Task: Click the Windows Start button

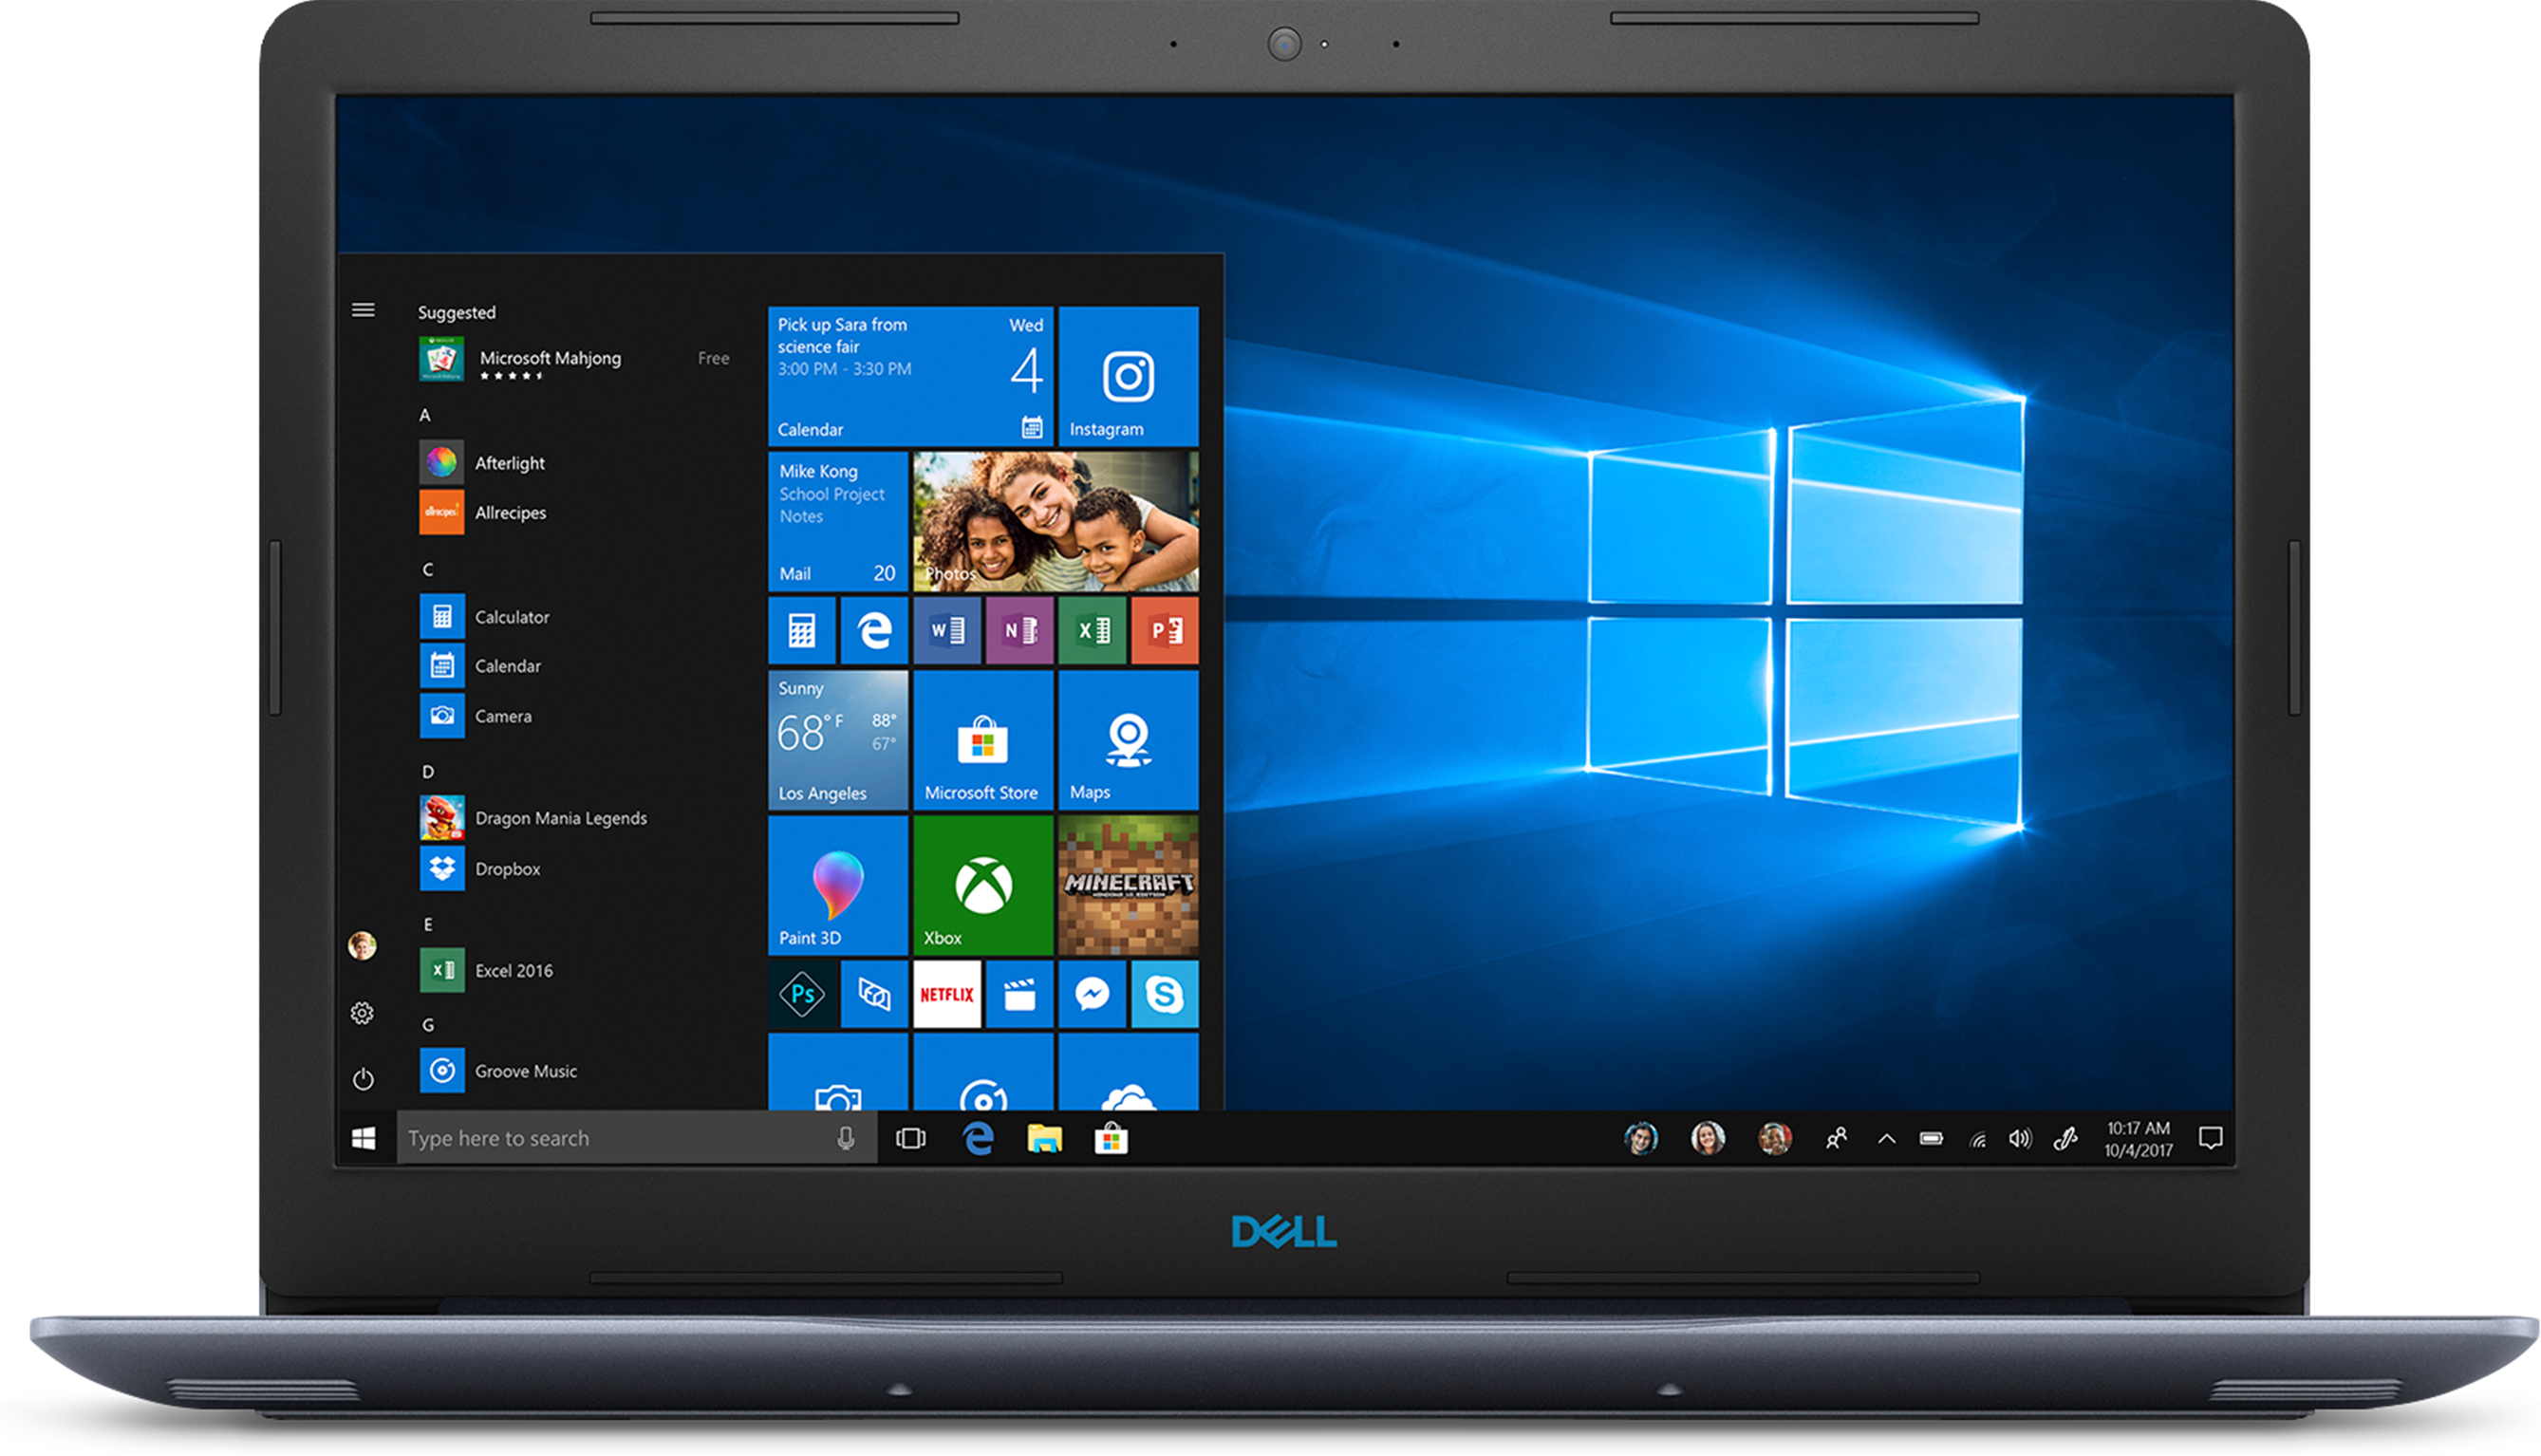Action: (364, 1138)
